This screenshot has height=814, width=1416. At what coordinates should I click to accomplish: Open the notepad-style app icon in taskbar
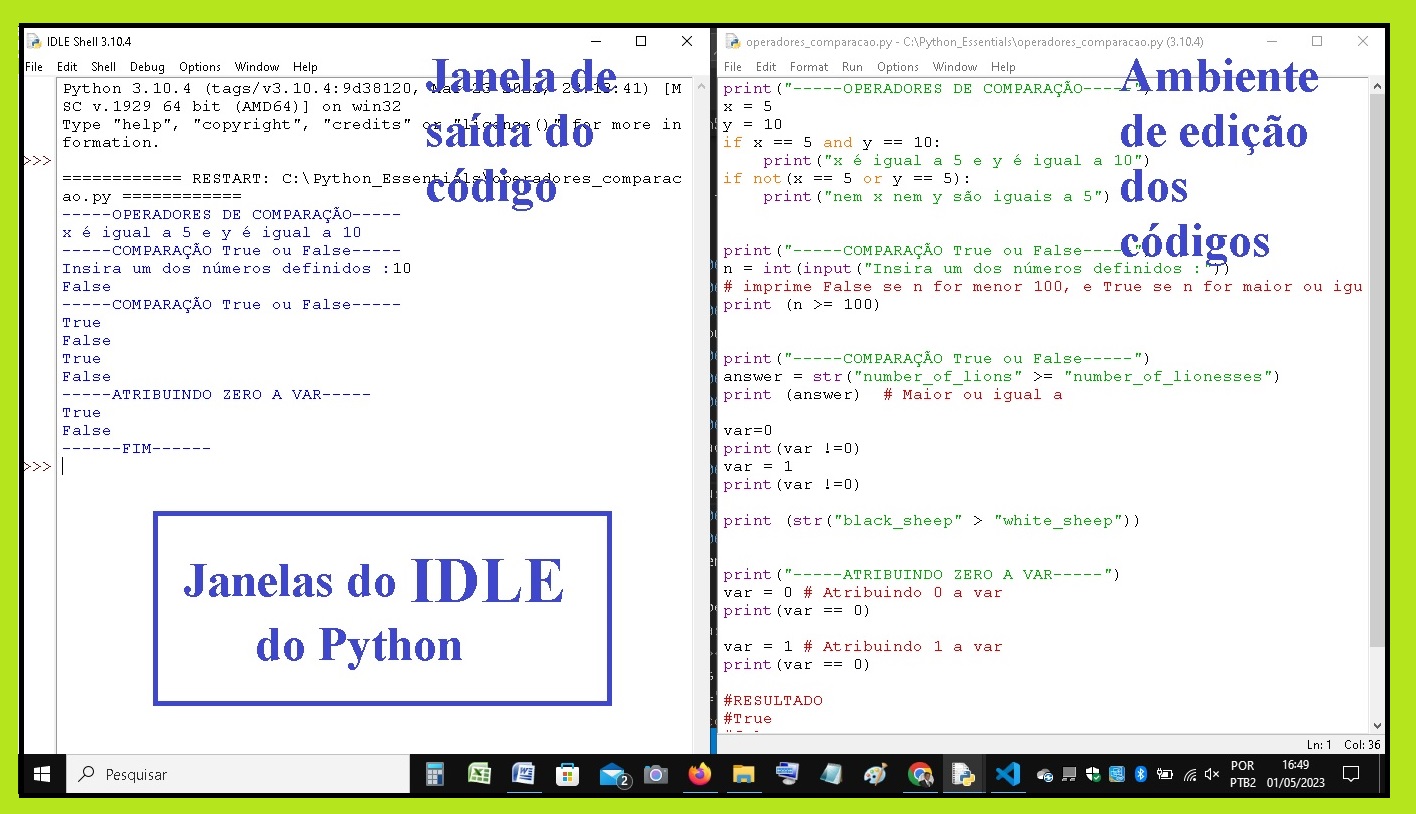(x=831, y=774)
